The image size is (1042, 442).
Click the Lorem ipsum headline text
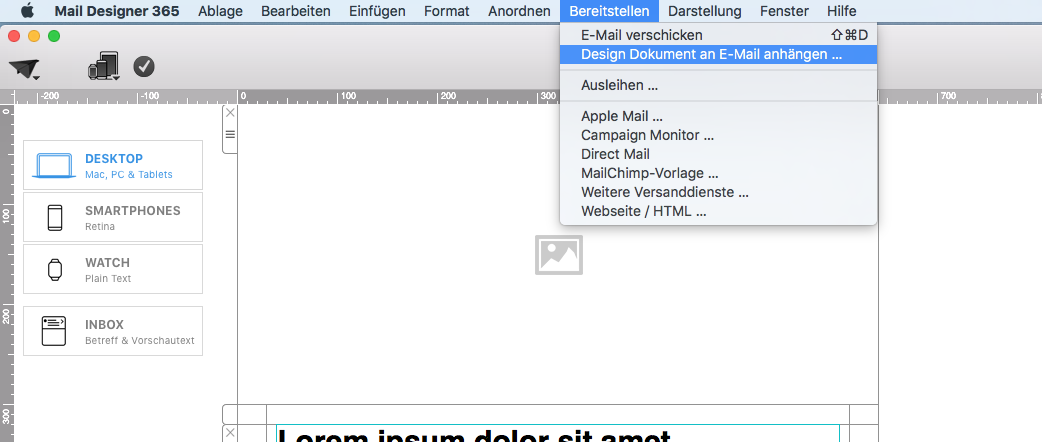(474, 436)
